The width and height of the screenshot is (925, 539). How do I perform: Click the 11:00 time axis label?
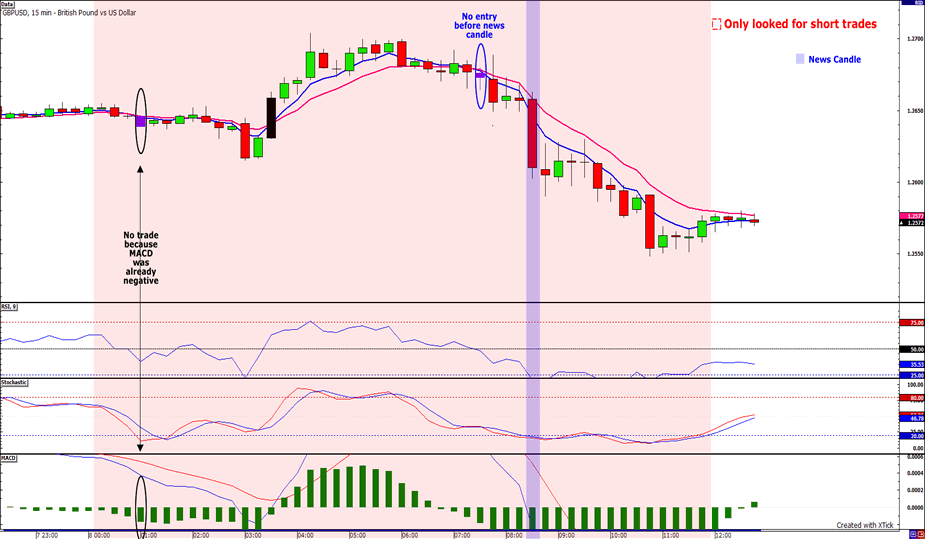pyautogui.click(x=670, y=535)
